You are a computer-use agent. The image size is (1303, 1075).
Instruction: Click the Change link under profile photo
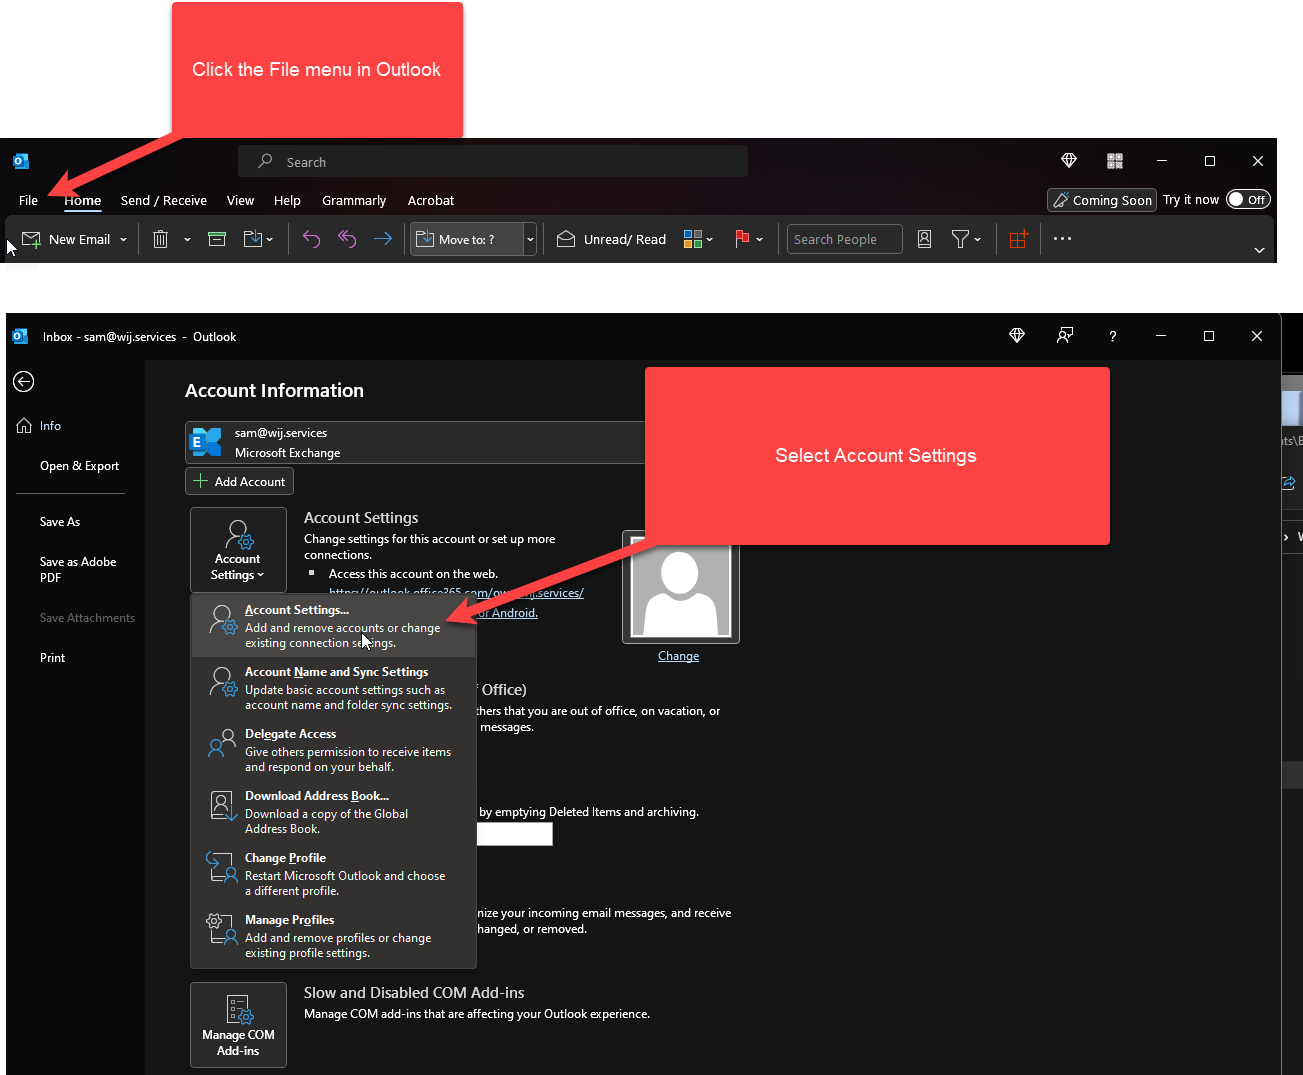point(678,656)
